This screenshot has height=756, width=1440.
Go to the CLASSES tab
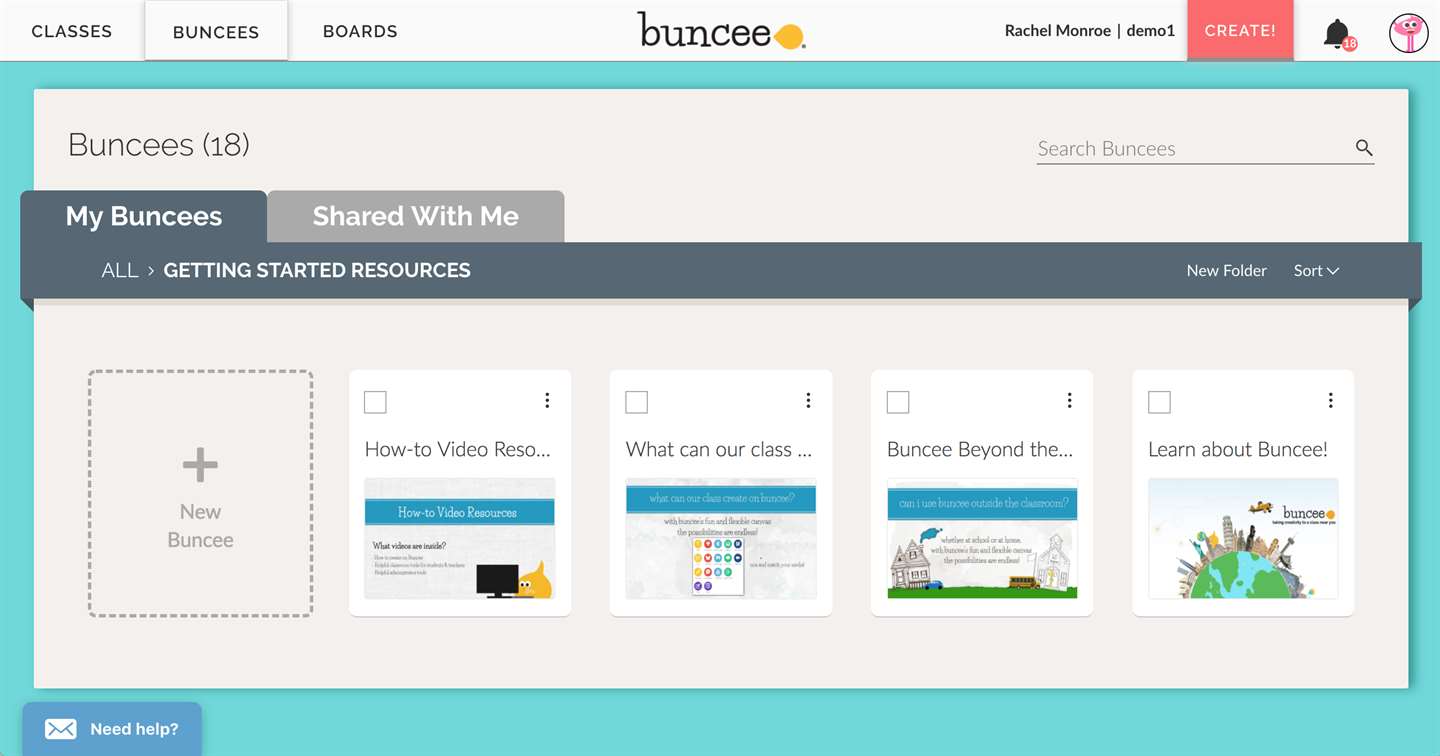coord(72,31)
